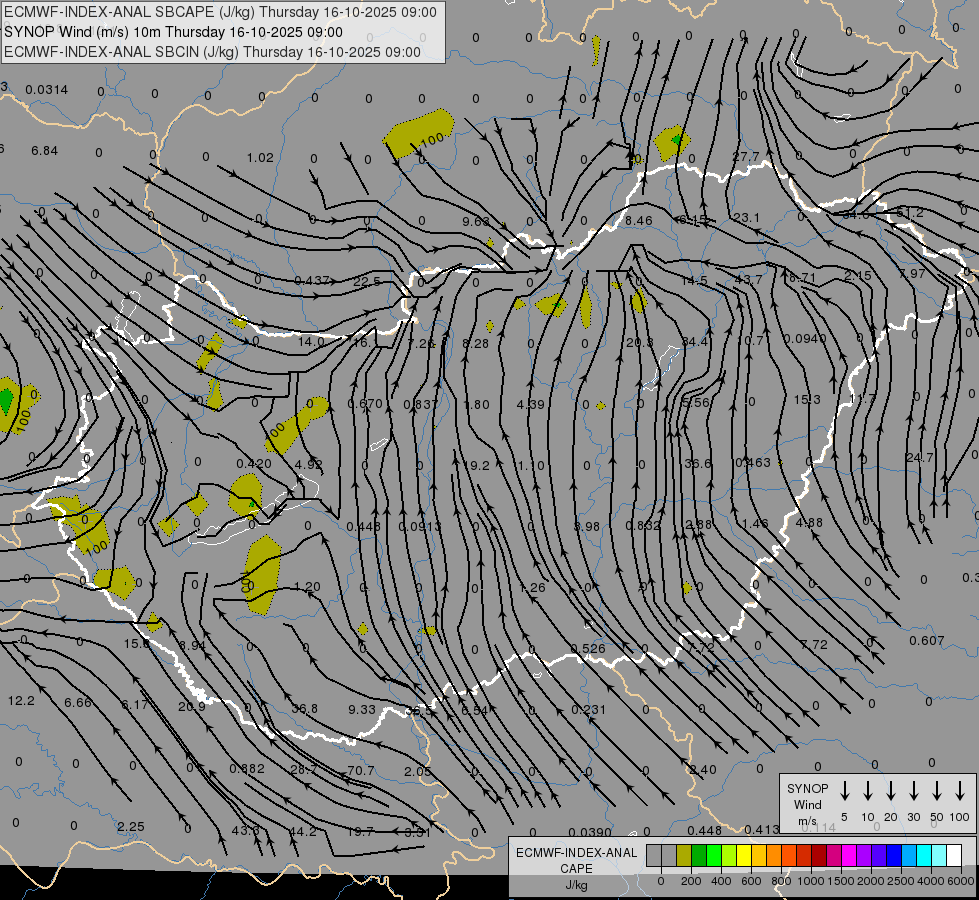The width and height of the screenshot is (979, 900).
Task: Select the yellow swatch in the CAPE legend
Action: coord(744,856)
